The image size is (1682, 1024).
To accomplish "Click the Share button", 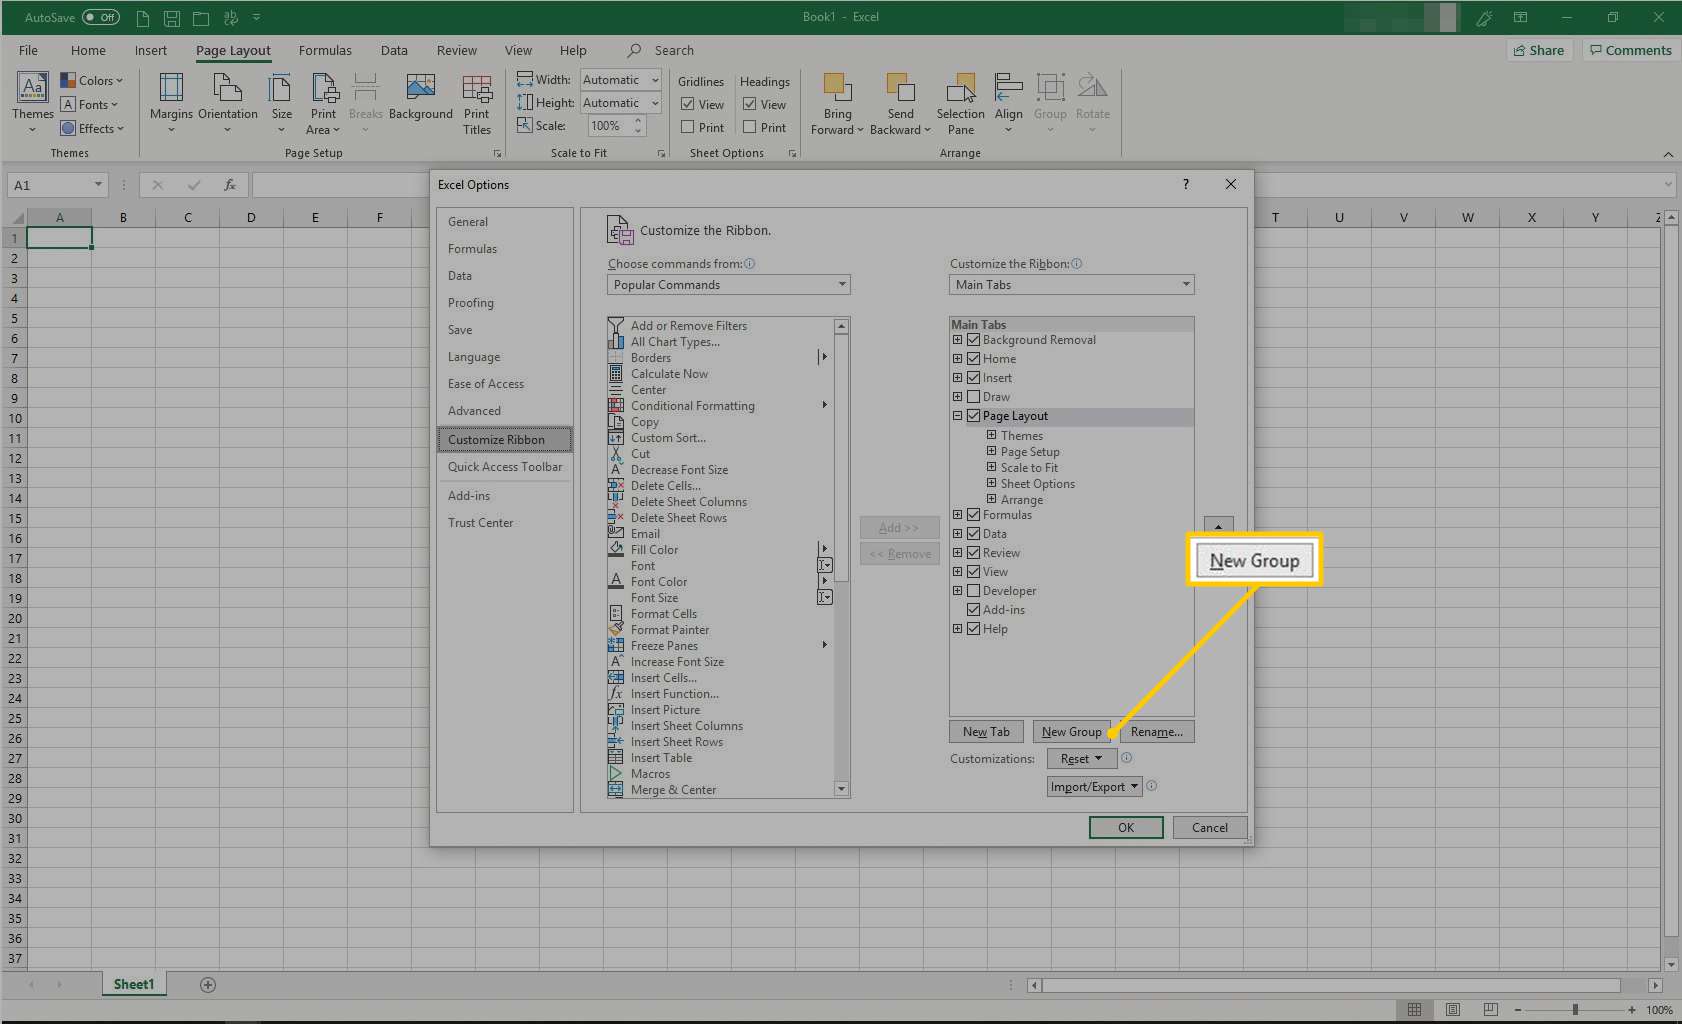I will tap(1539, 50).
